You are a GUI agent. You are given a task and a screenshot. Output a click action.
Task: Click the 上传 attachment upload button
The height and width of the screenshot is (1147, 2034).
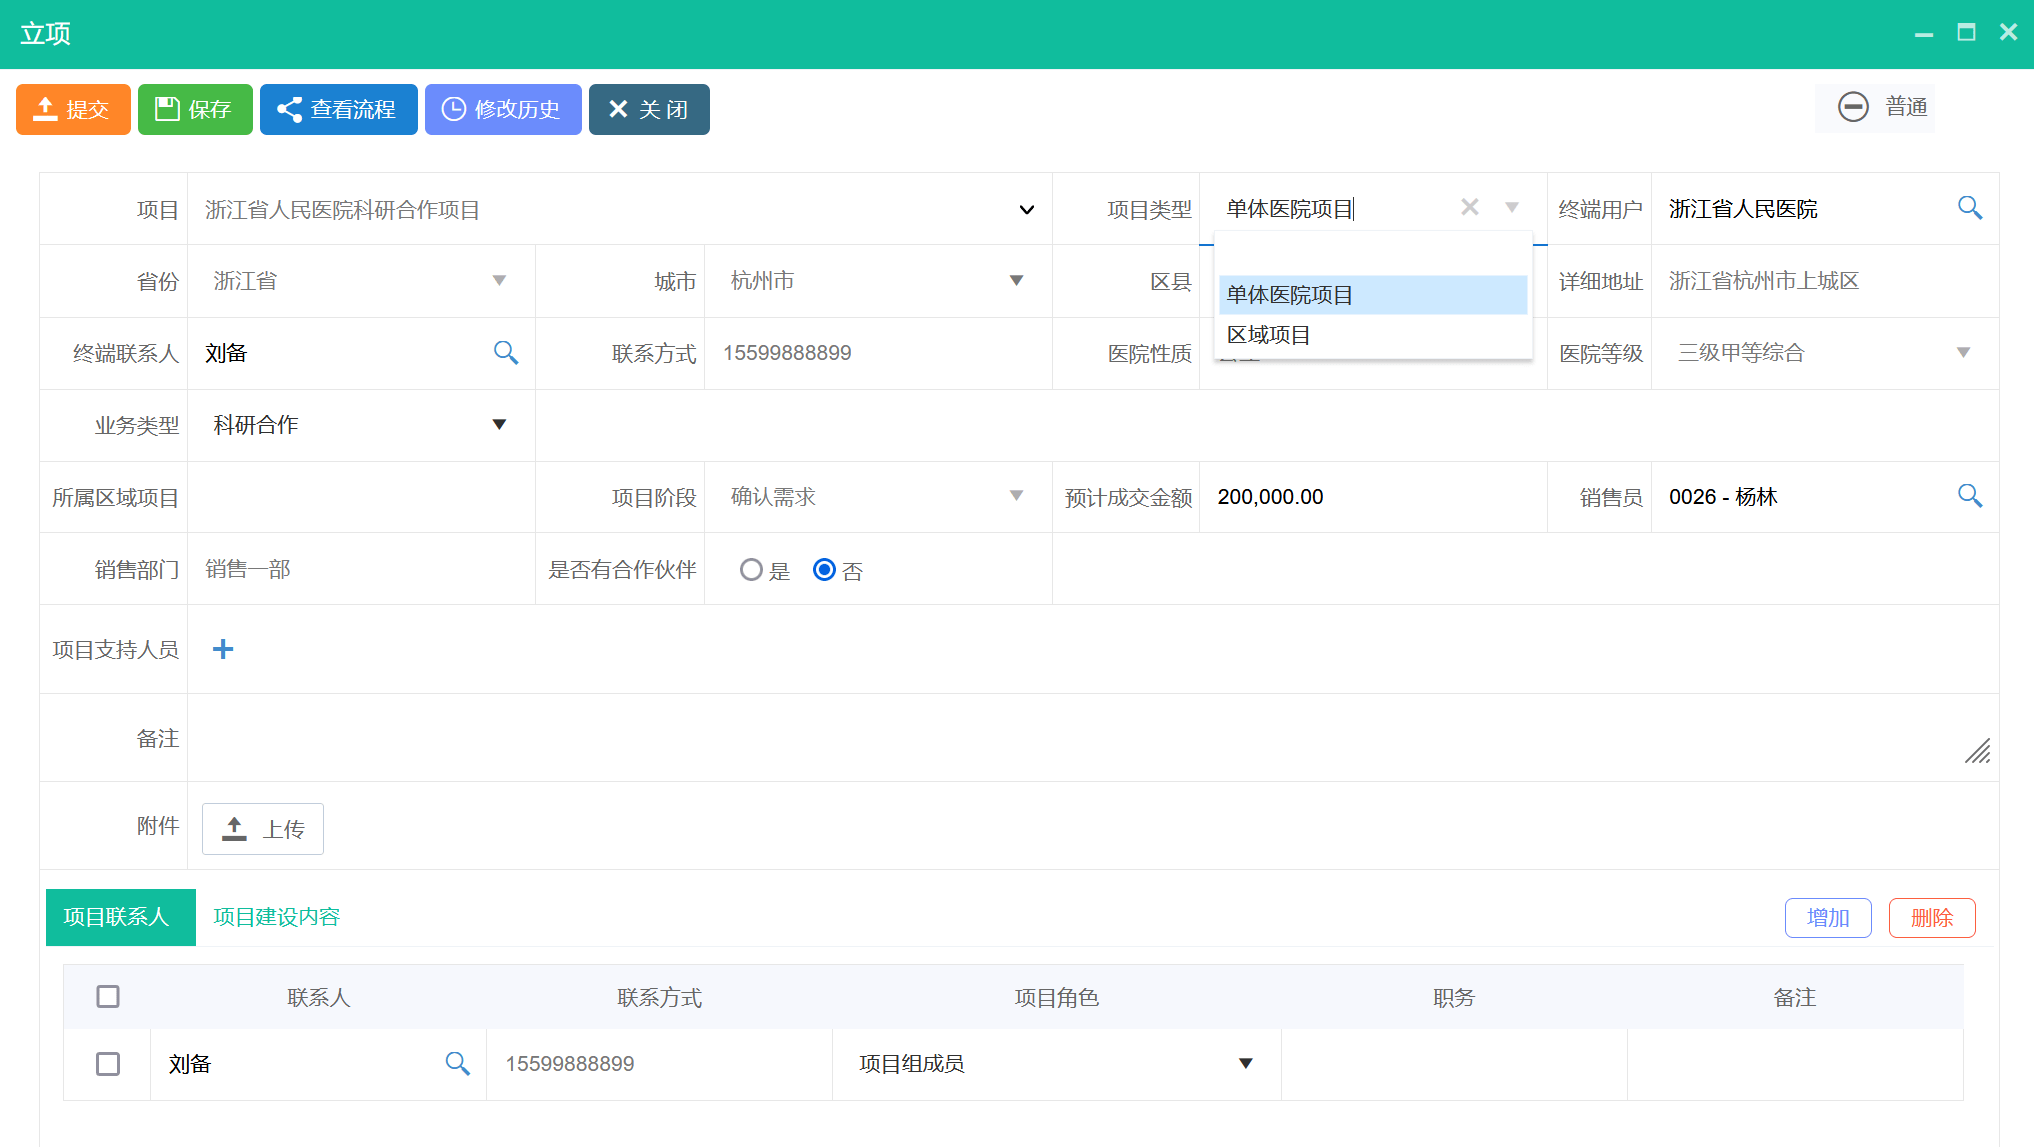tap(263, 829)
